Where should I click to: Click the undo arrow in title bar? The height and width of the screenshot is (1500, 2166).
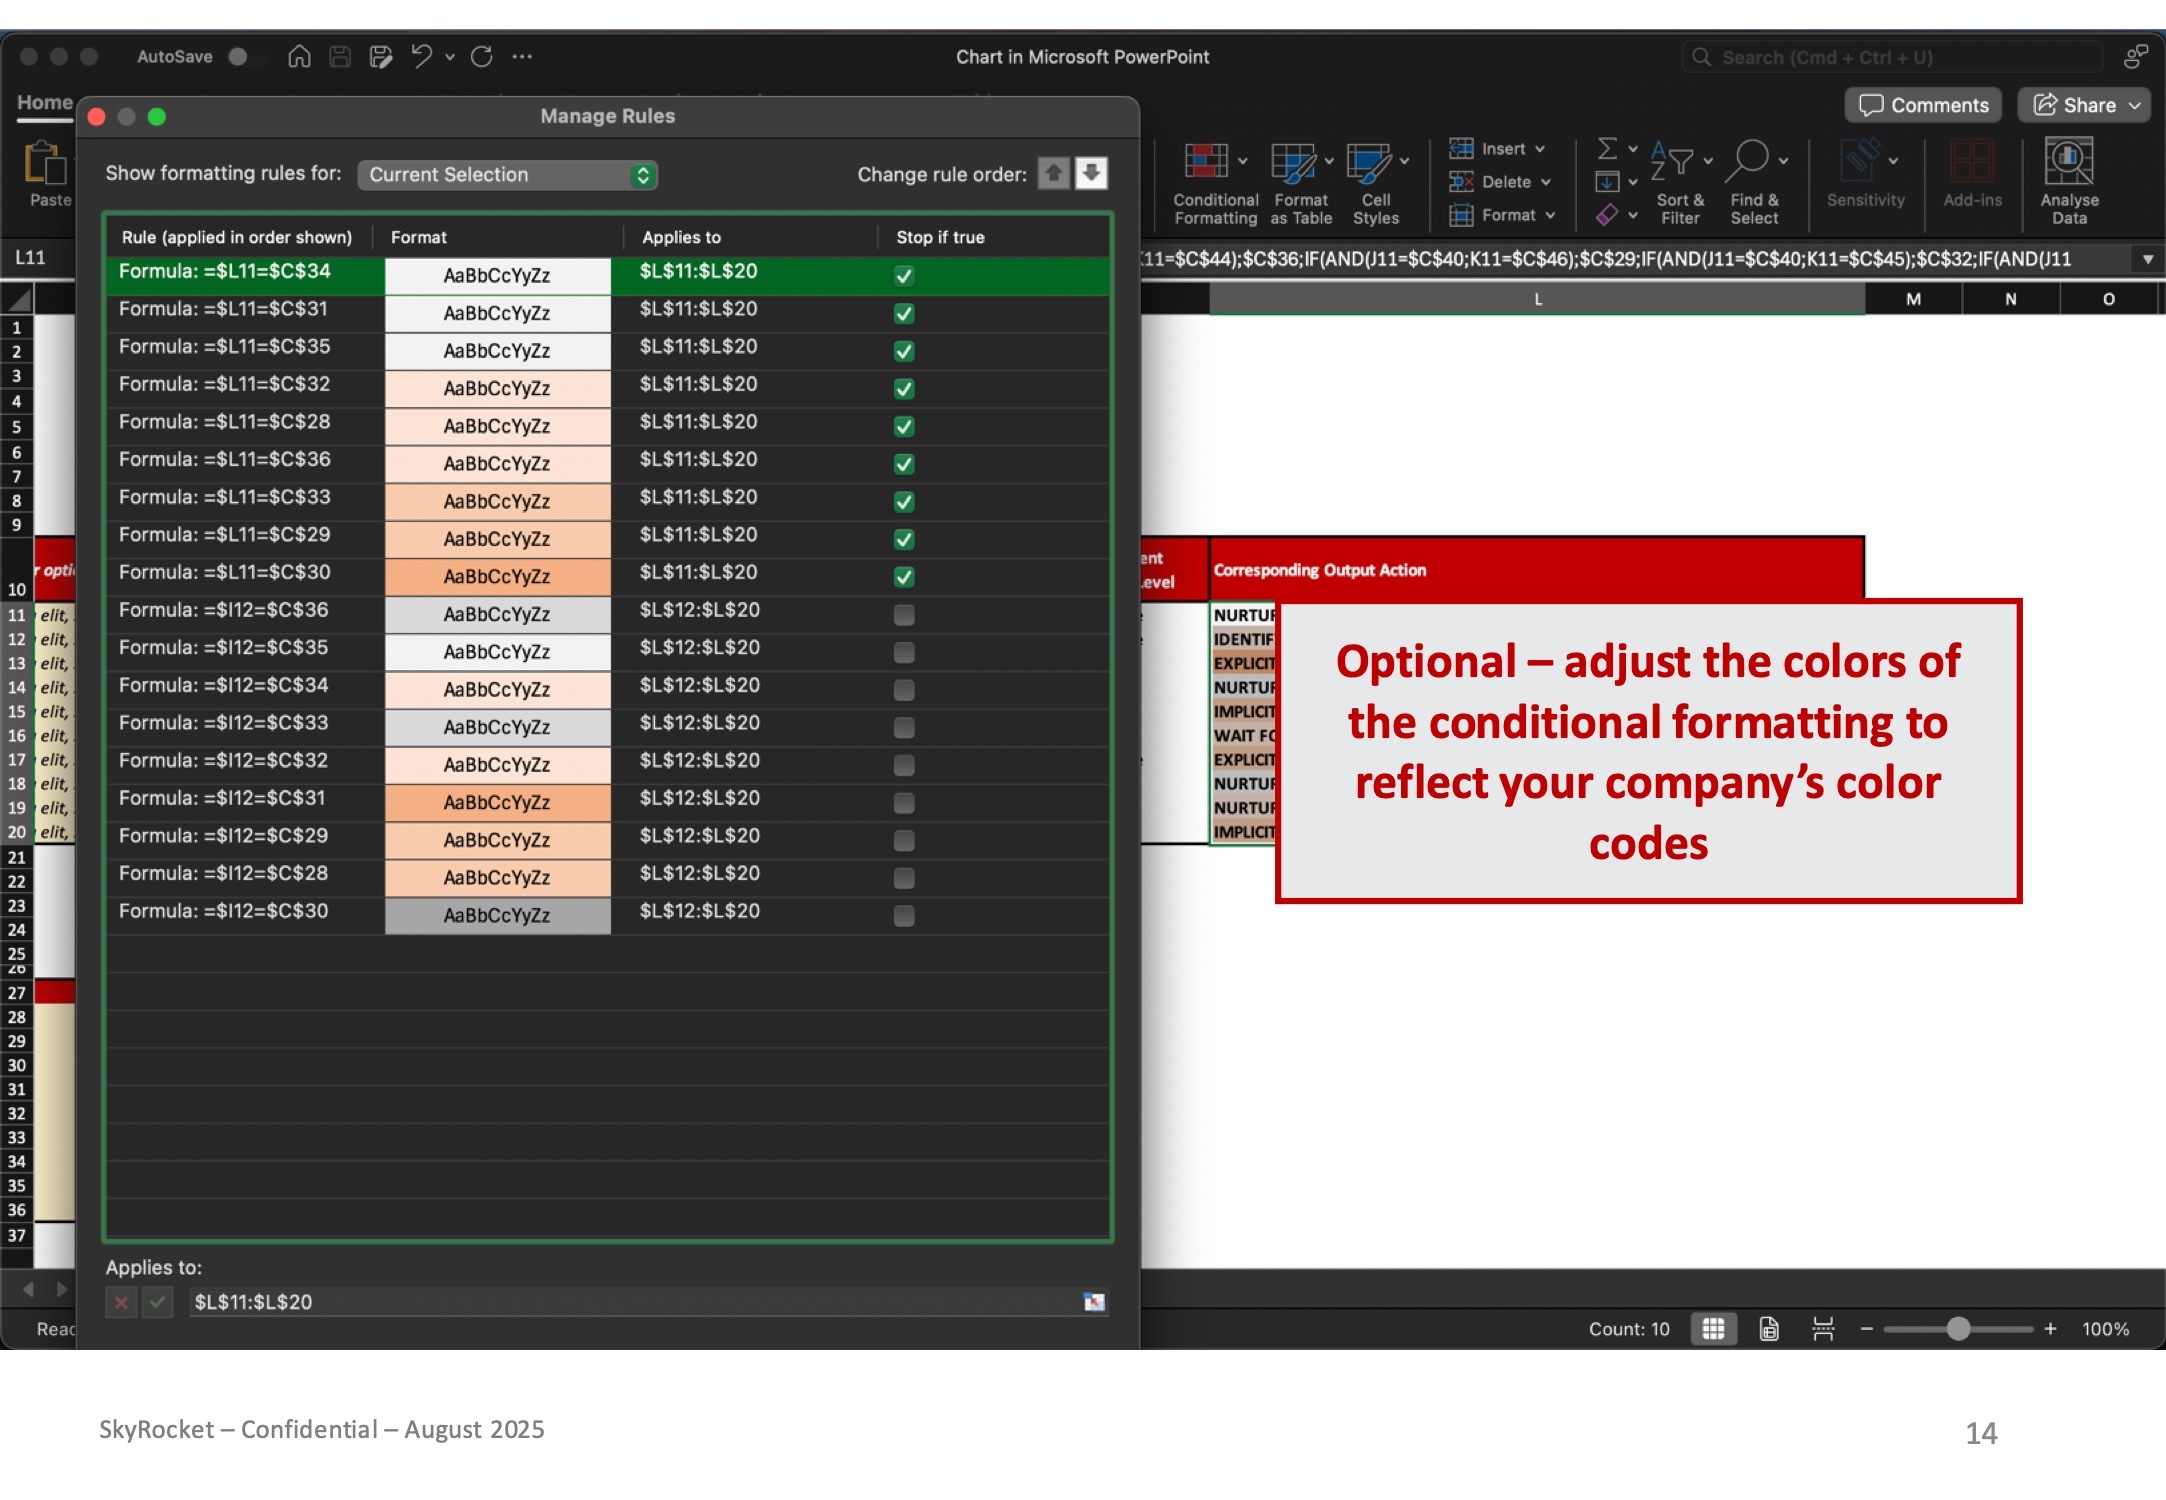point(421,57)
